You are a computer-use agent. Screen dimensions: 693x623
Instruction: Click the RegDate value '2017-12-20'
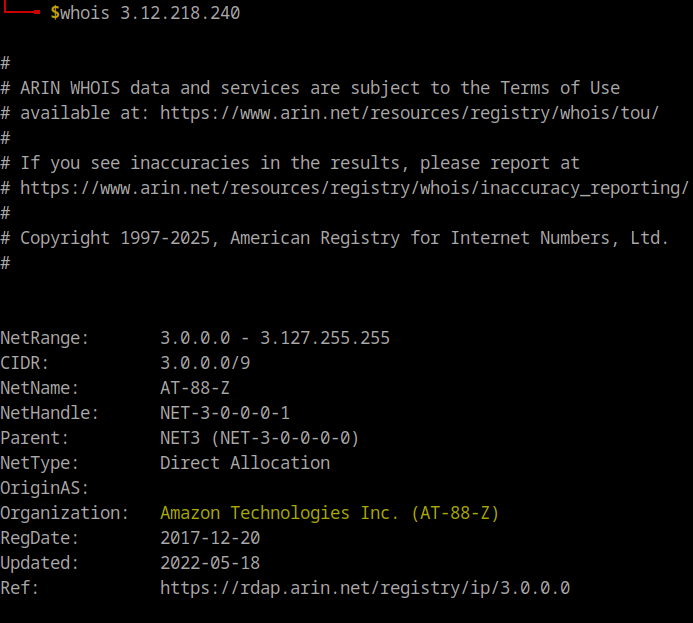pos(210,538)
